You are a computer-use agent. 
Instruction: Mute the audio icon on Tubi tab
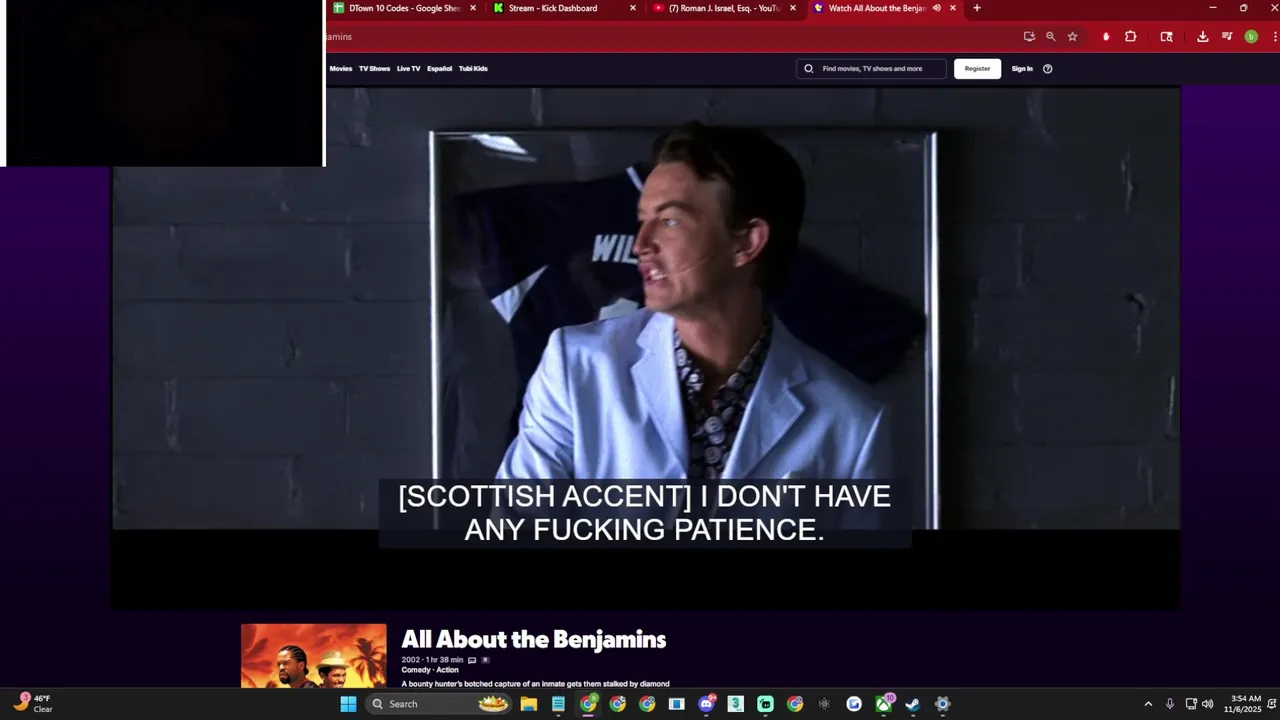(x=937, y=8)
